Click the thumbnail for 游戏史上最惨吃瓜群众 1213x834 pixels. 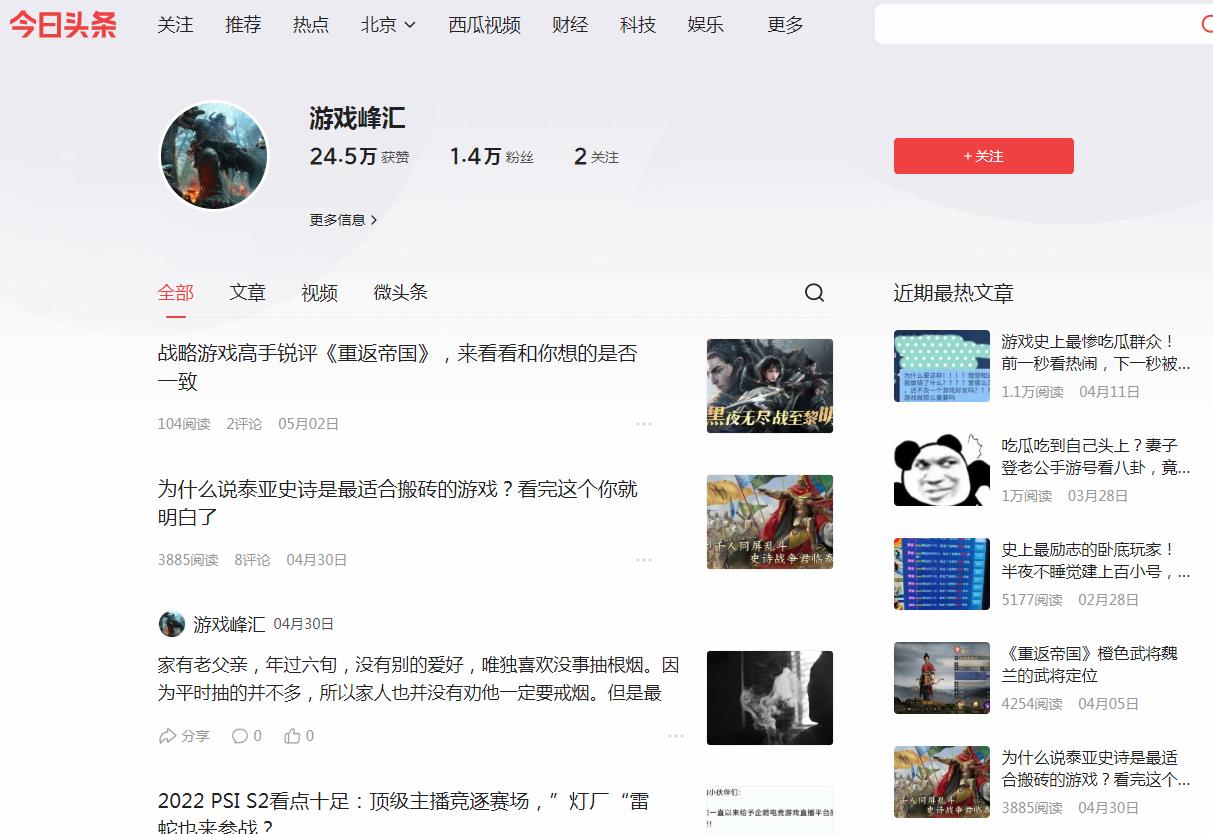coord(942,366)
